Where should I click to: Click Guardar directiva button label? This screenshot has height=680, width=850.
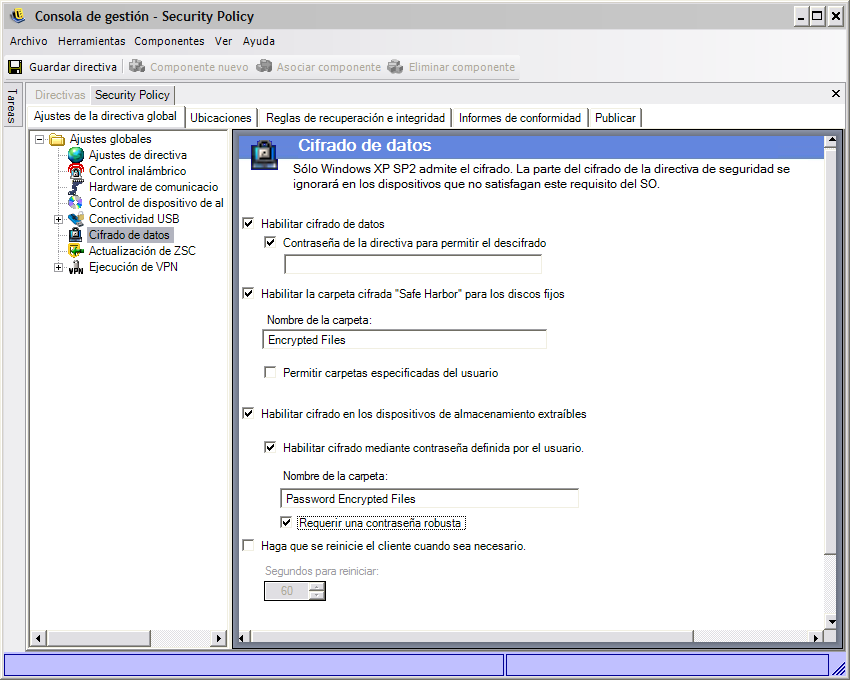pyautogui.click(x=73, y=67)
